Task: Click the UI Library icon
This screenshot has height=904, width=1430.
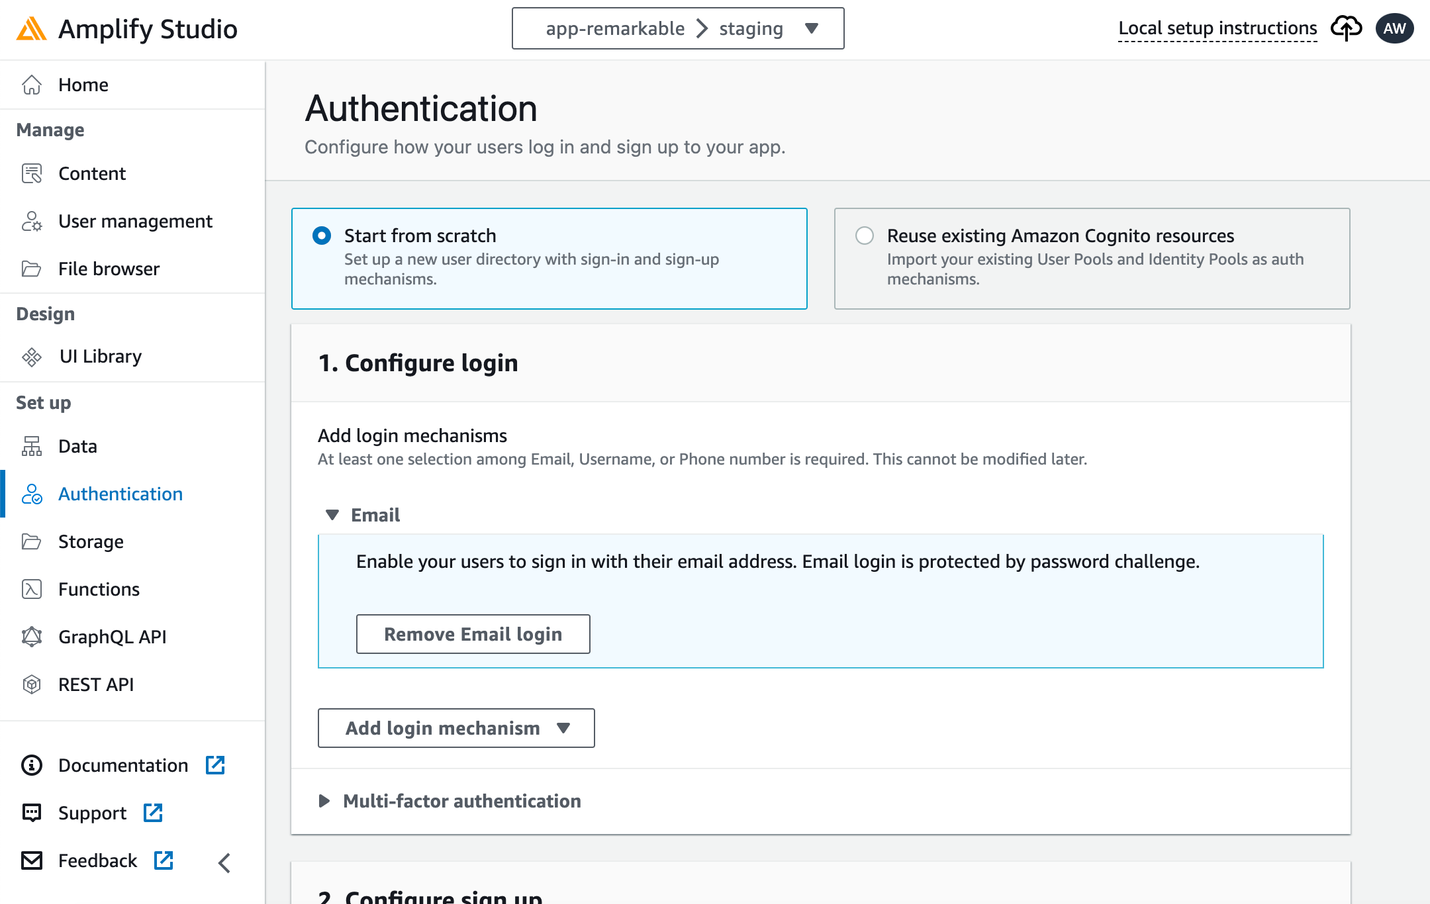Action: [x=32, y=357]
